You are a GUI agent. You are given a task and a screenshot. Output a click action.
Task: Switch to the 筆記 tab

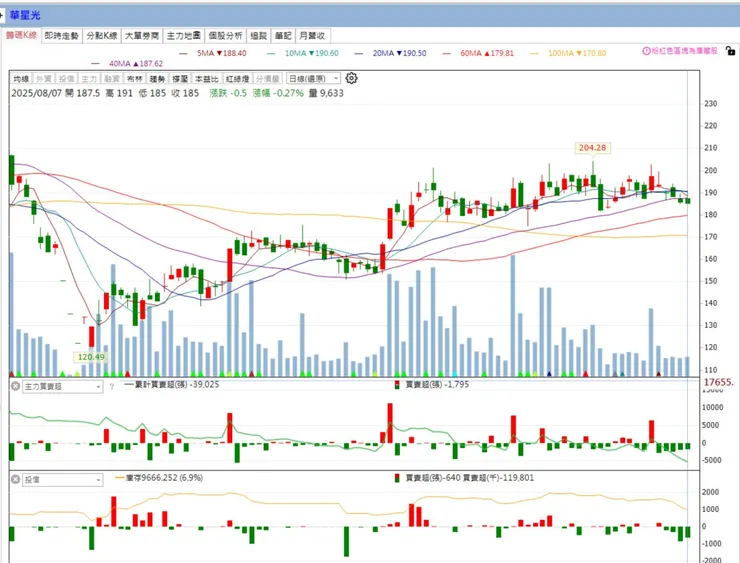pyautogui.click(x=283, y=35)
